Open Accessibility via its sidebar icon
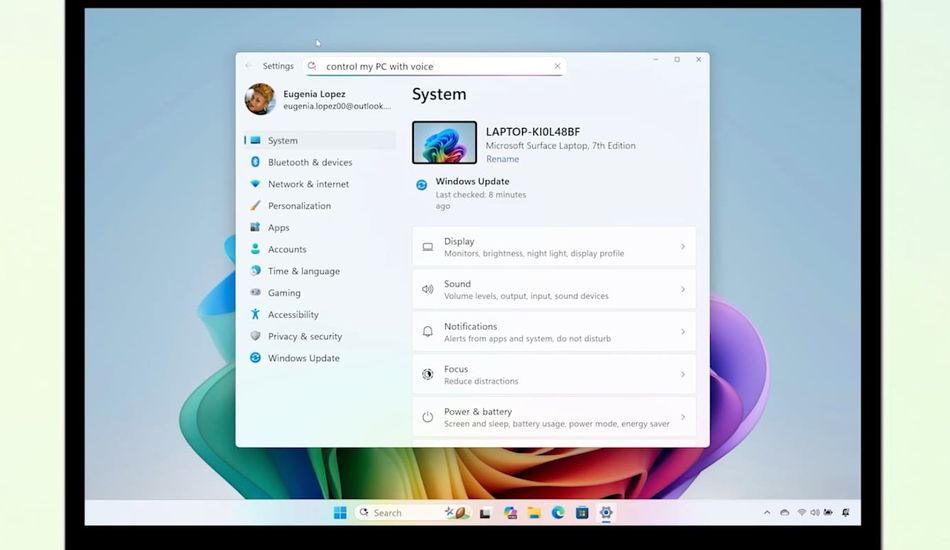Viewport: 950px width, 550px height. (x=255, y=315)
